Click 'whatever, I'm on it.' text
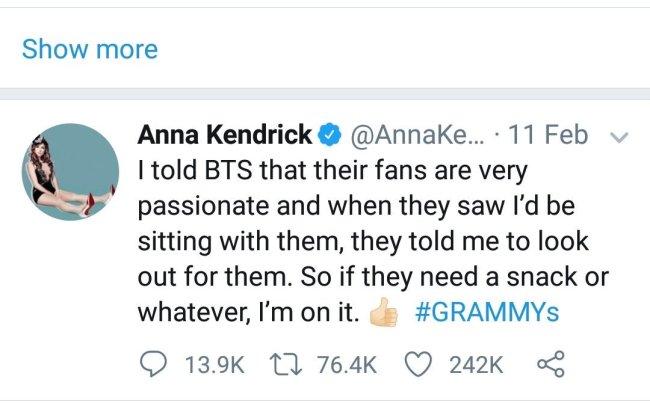The image size is (650, 403). 248,312
